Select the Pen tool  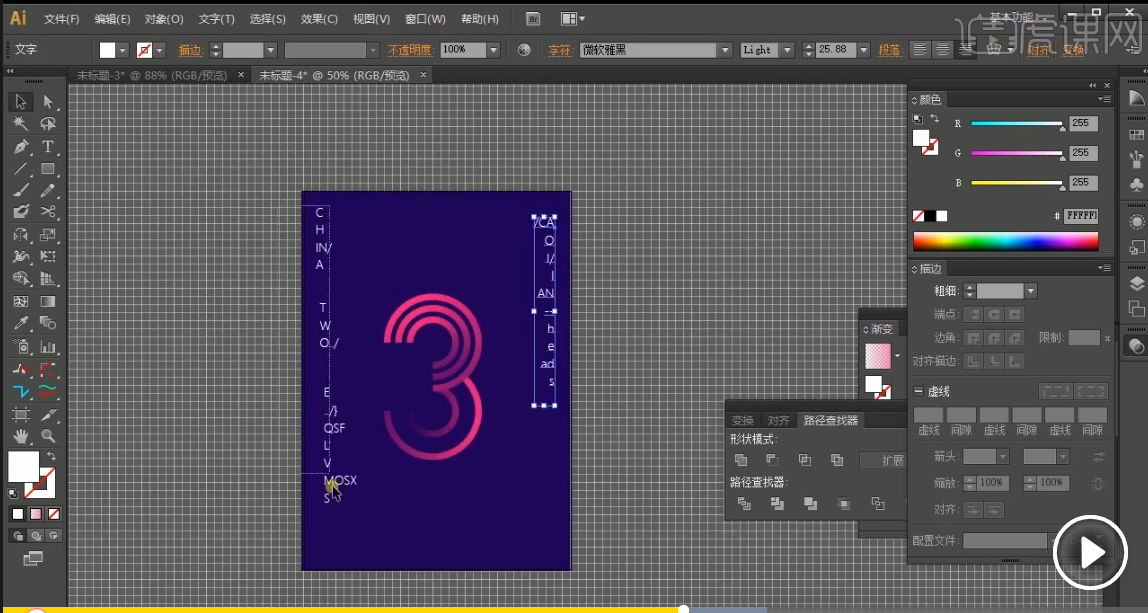coord(21,147)
